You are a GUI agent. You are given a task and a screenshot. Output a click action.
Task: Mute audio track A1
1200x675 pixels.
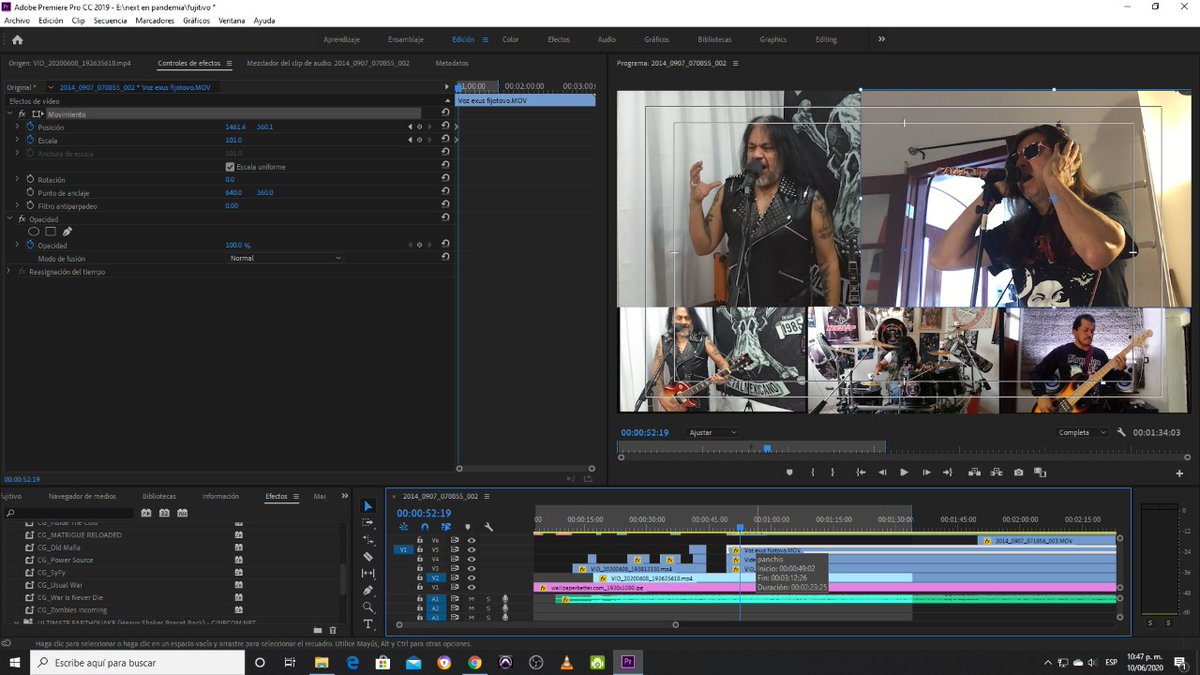click(x=471, y=599)
